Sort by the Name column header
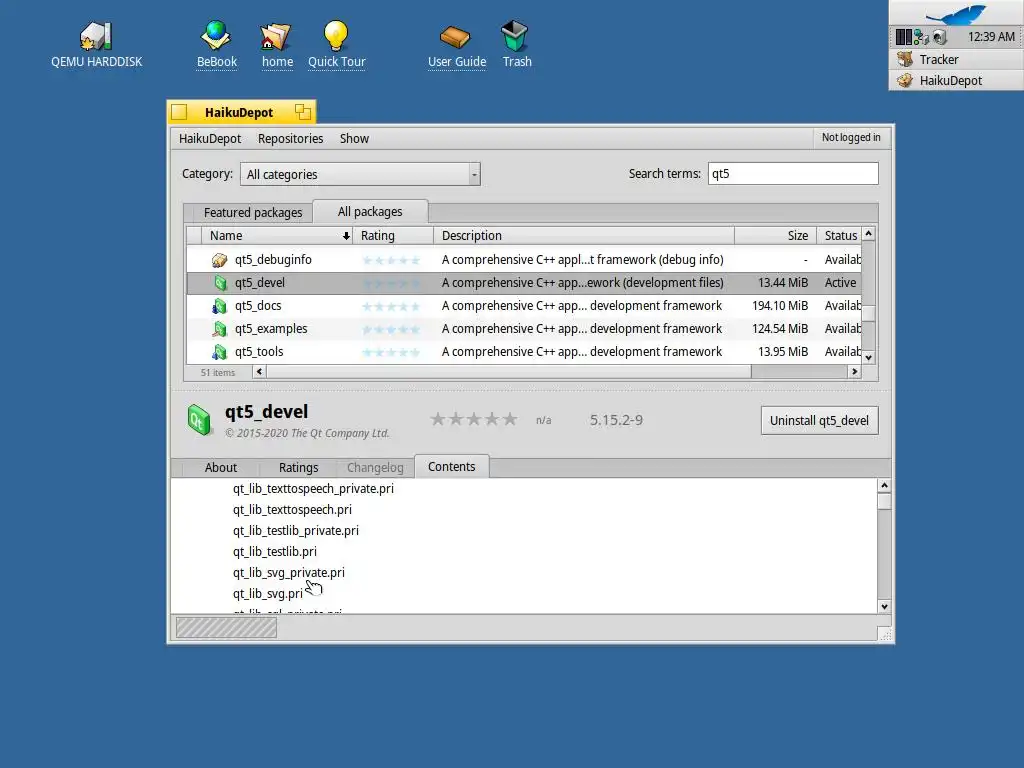This screenshot has height=768, width=1024. coord(278,236)
